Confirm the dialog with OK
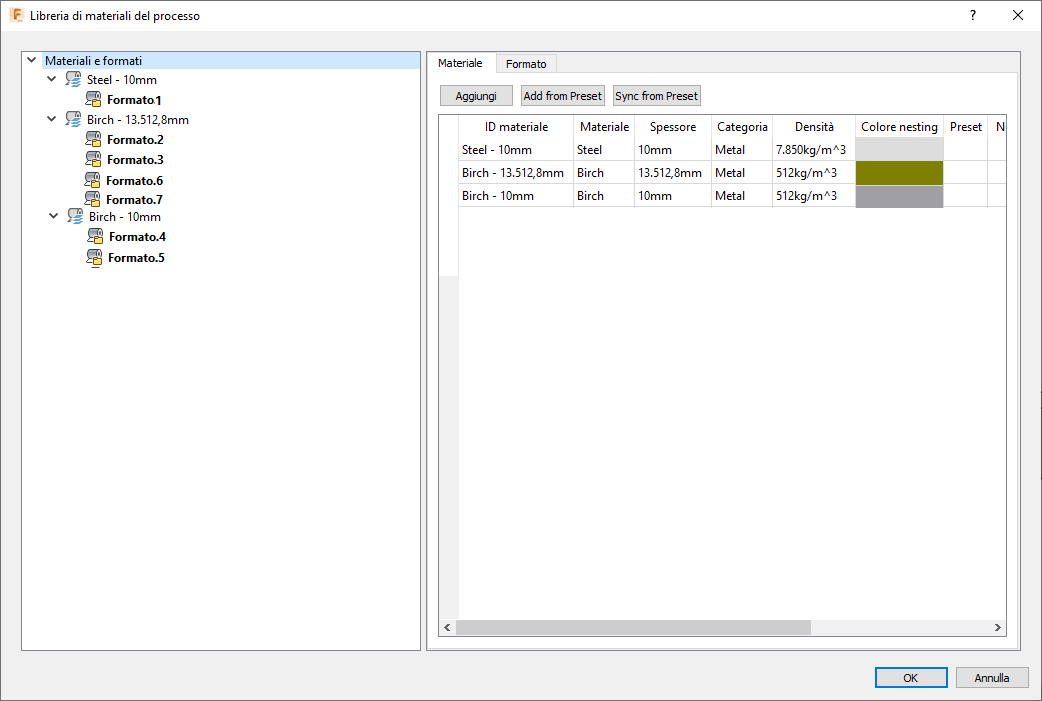 pos(910,677)
